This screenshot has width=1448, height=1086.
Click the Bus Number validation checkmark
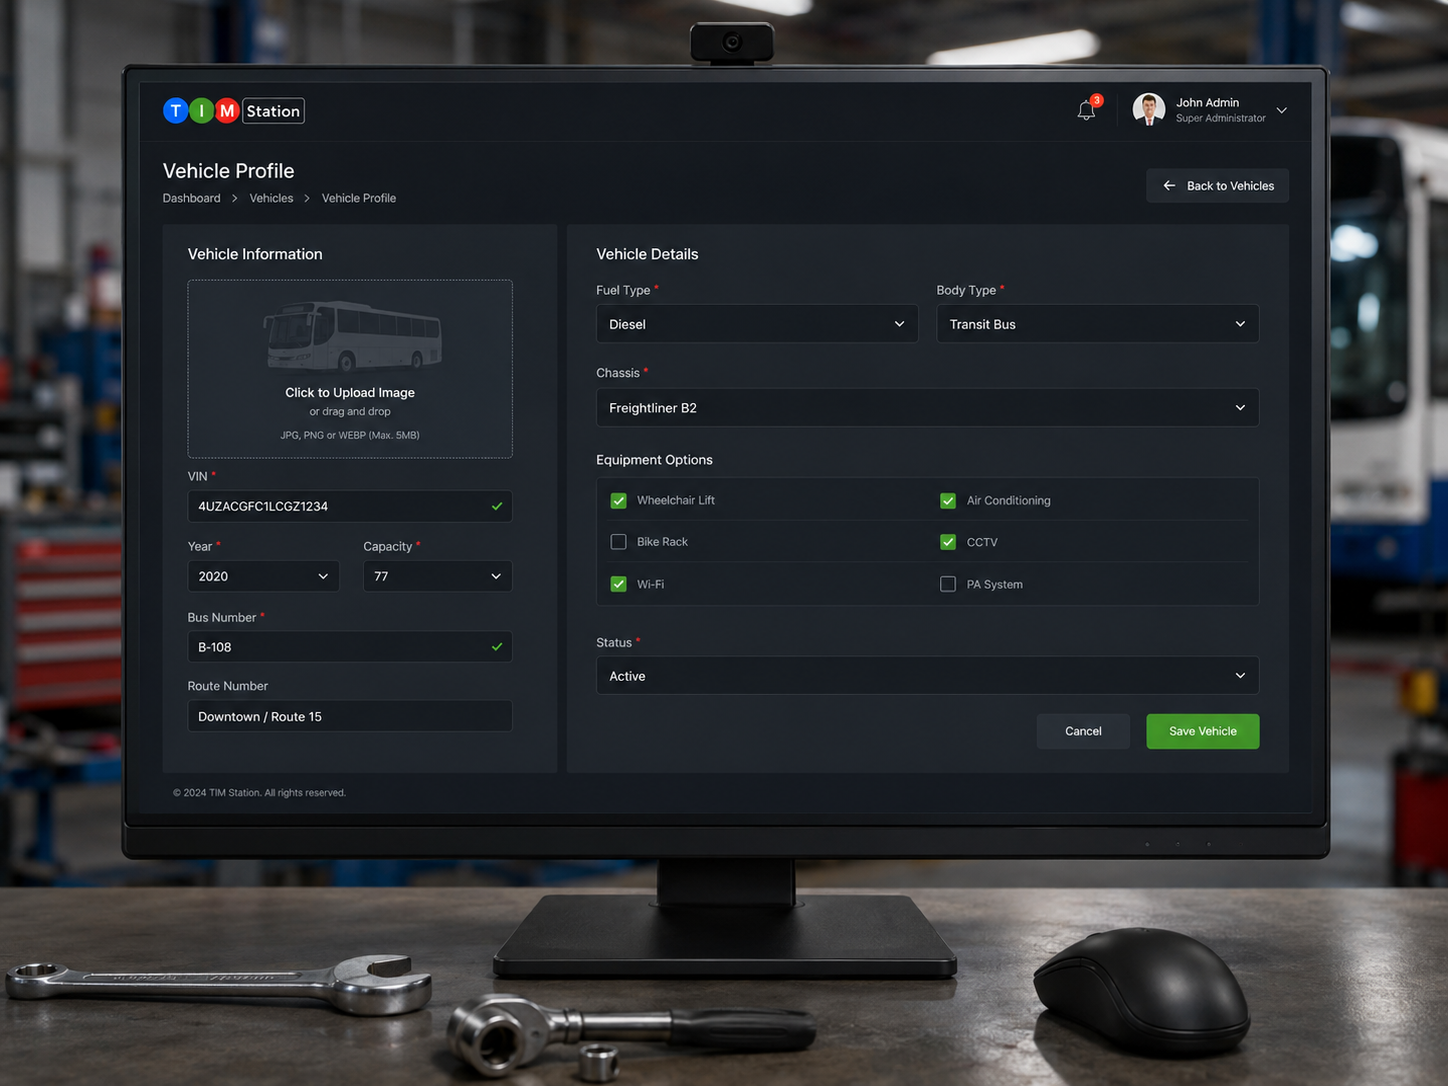(497, 647)
